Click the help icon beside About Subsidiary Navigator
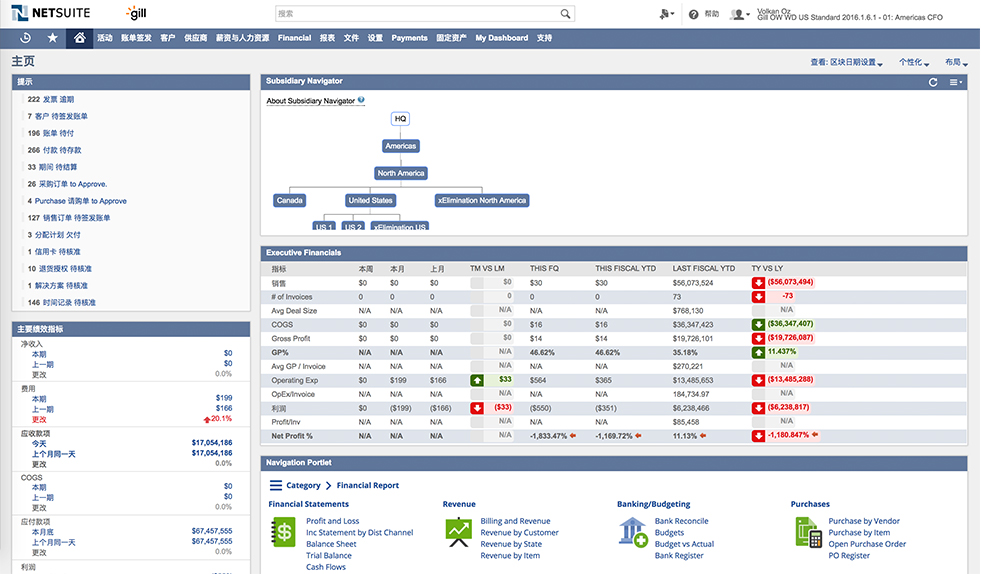The width and height of the screenshot is (981, 574). click(x=361, y=101)
